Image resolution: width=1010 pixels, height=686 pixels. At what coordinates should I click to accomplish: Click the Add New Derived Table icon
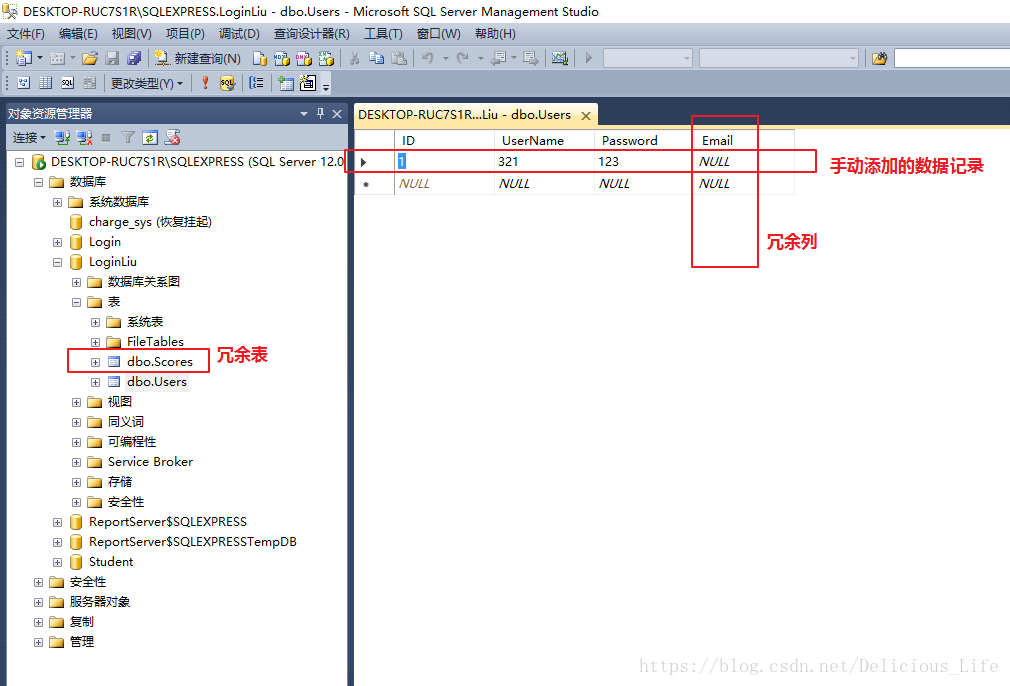pyautogui.click(x=308, y=82)
